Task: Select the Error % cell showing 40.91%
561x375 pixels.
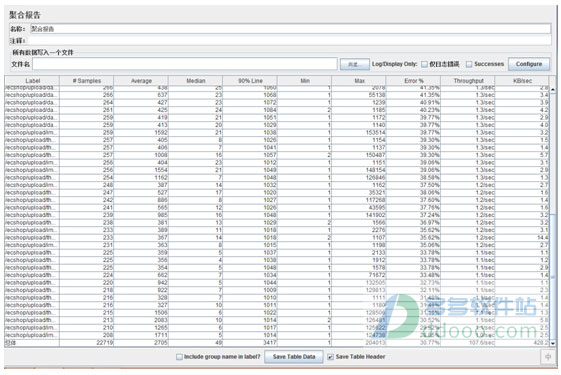Action: point(413,102)
